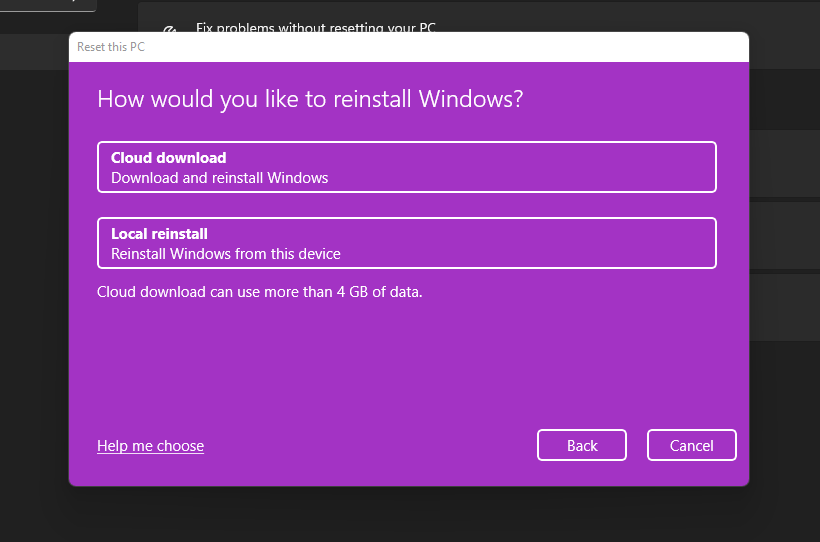This screenshot has height=542, width=820.
Task: Click the 'How would you like to reinstall Windows?' heading
Action: click(310, 99)
